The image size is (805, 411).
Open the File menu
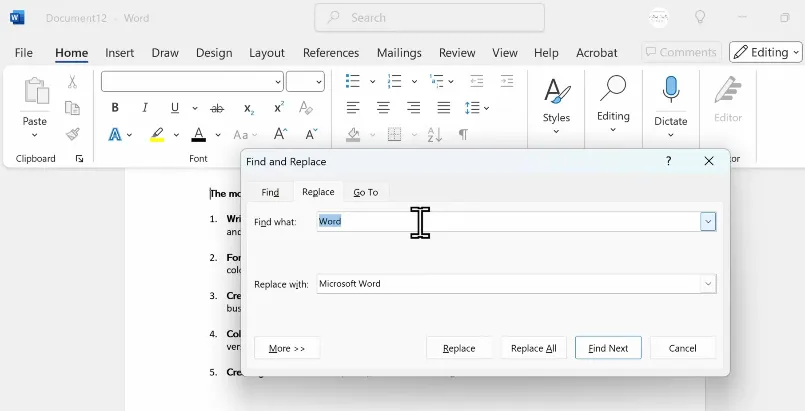tap(24, 53)
